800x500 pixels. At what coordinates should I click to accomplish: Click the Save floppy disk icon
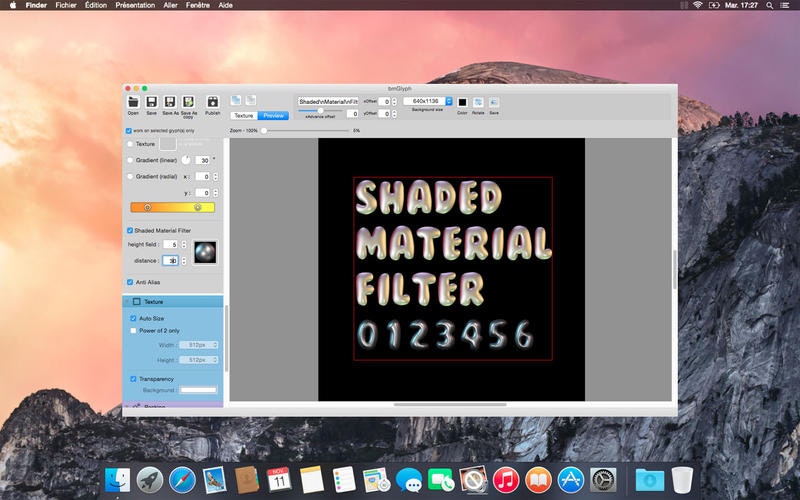[151, 102]
